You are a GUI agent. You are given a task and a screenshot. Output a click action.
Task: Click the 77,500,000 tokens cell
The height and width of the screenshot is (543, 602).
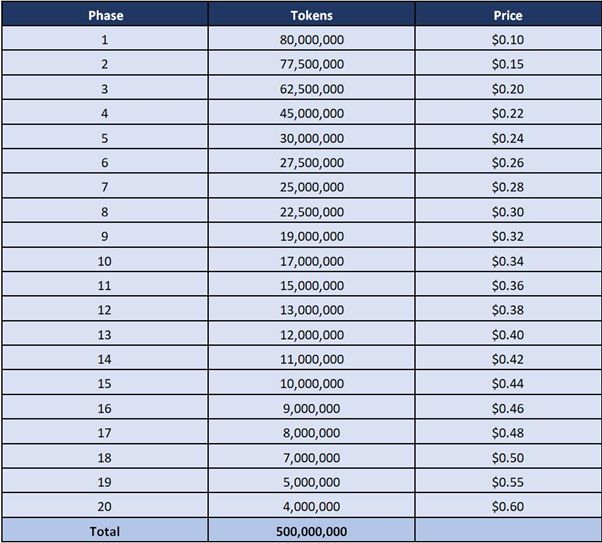click(x=311, y=64)
